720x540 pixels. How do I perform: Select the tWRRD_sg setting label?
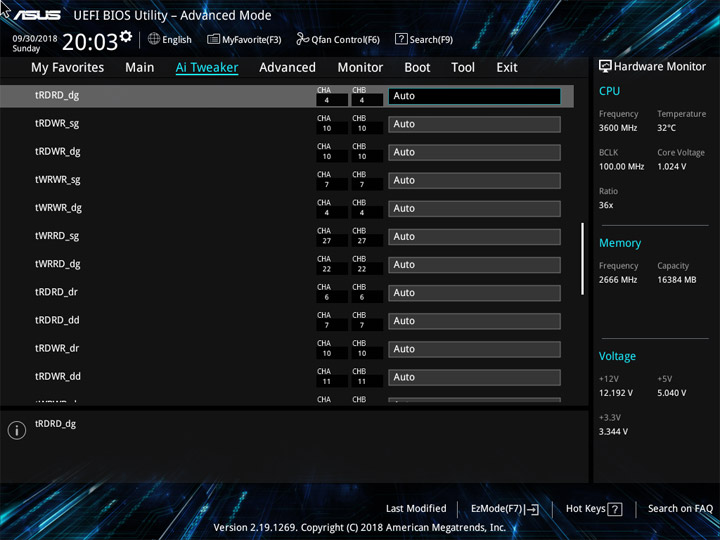[x=57, y=236]
